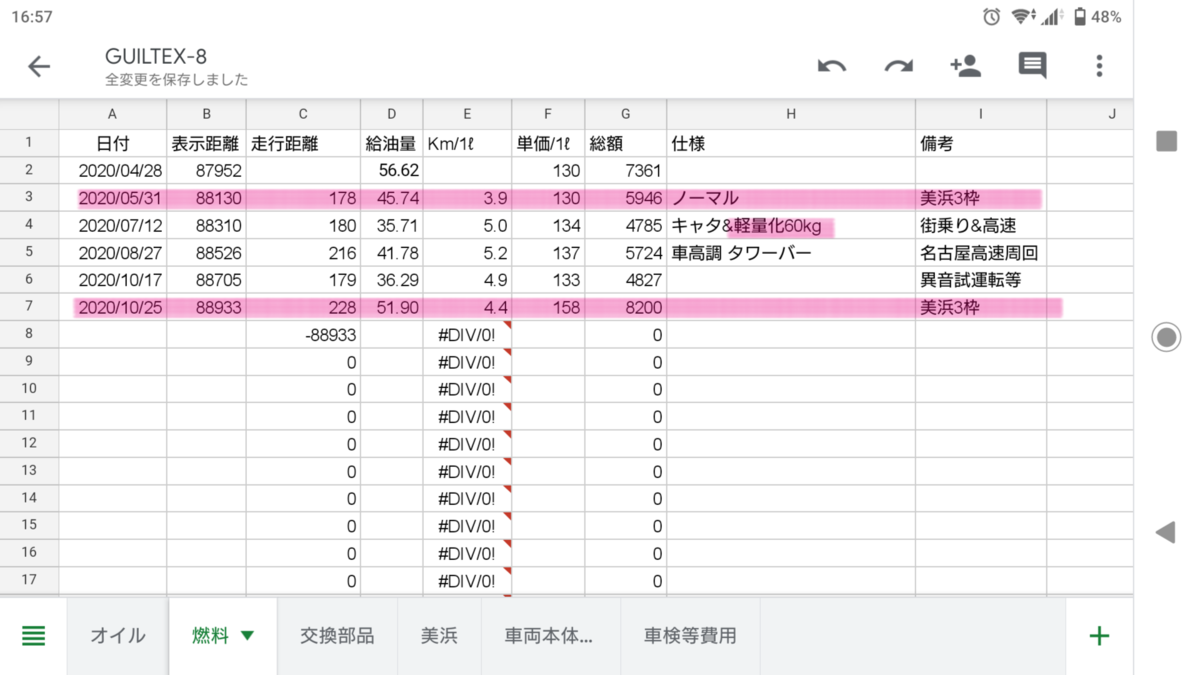Tap the alarm icon in the status bar
The image size is (1200, 675).
(991, 16)
